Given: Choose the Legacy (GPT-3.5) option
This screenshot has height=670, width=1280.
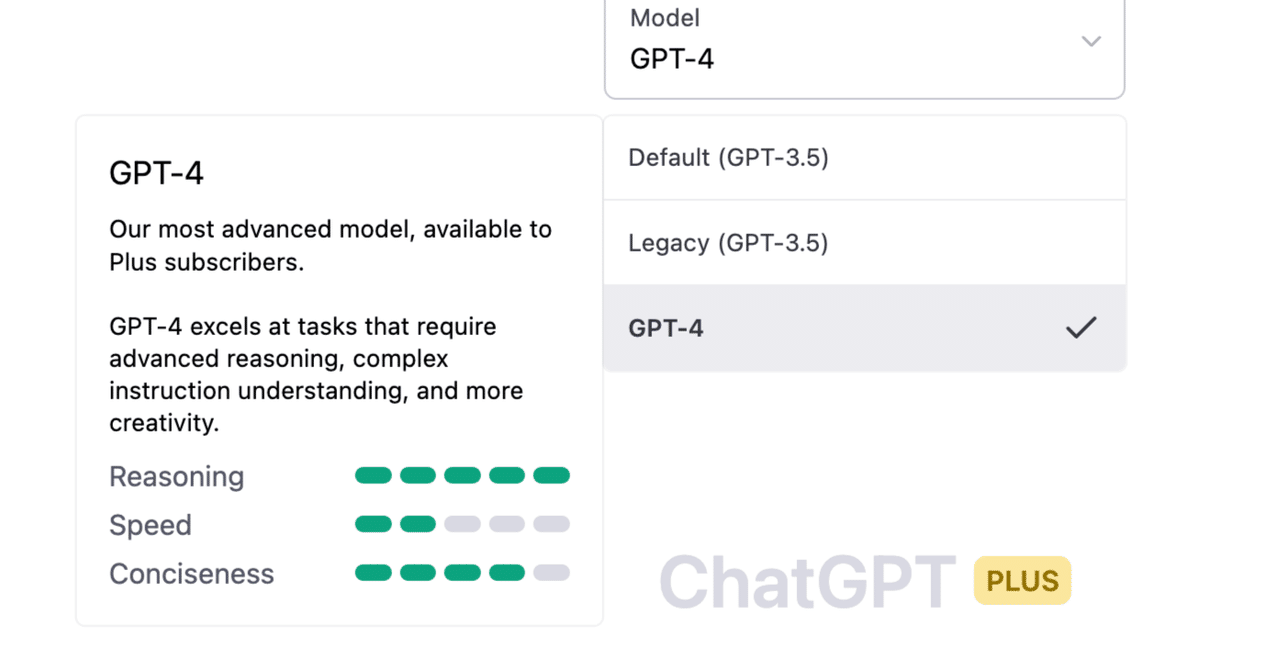Looking at the screenshot, I should point(728,243).
